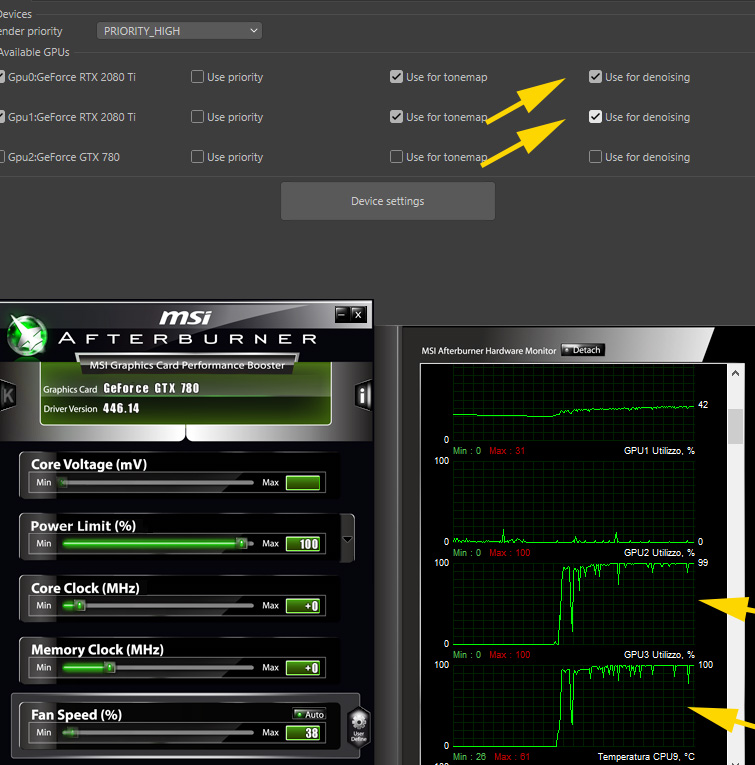Toggle Gpu1 GeForce RTX 2080 Ti checkbox
Screen dimensions: 755x765
pos(2,117)
